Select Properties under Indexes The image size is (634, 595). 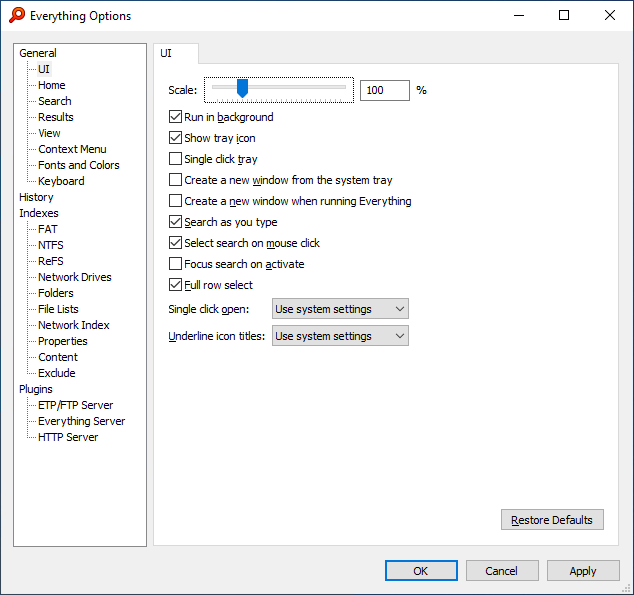coord(63,341)
